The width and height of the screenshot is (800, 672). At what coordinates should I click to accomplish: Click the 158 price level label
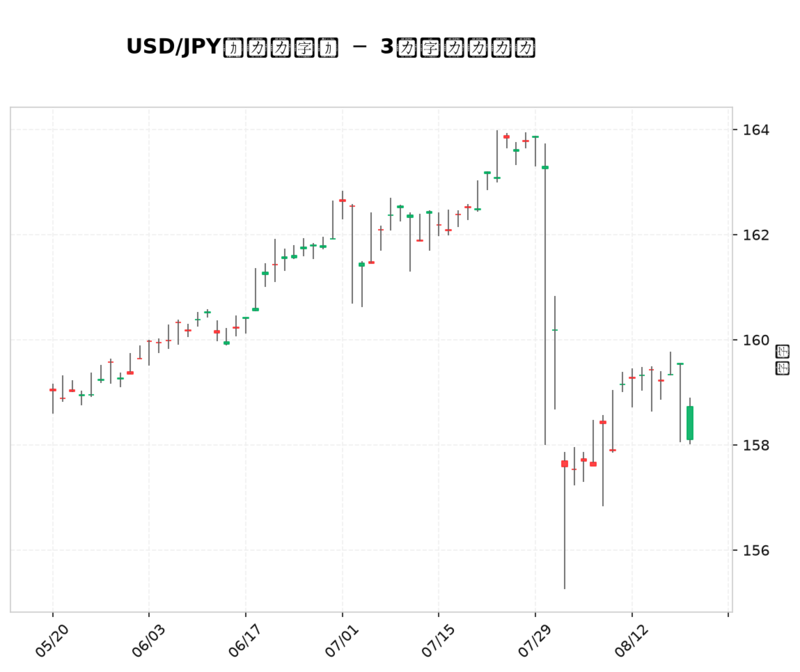(756, 445)
